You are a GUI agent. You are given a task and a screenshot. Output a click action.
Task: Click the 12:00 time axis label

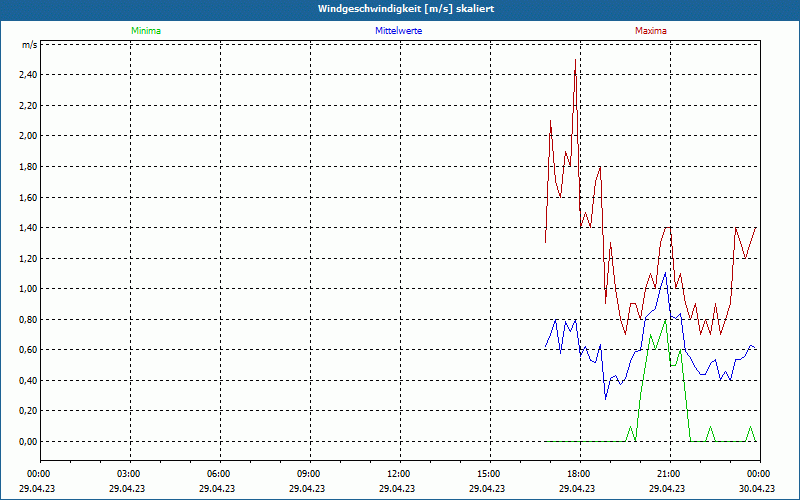pos(398,474)
